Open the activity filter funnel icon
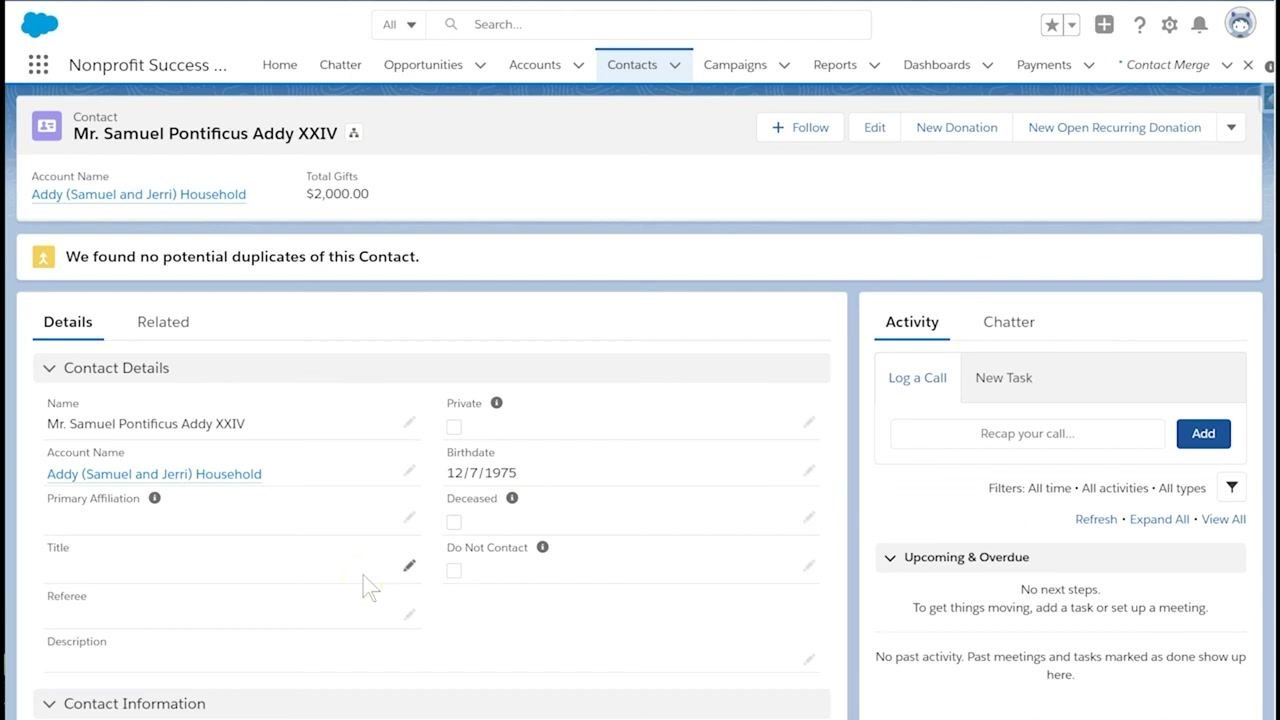This screenshot has width=1280, height=720. coord(1232,488)
